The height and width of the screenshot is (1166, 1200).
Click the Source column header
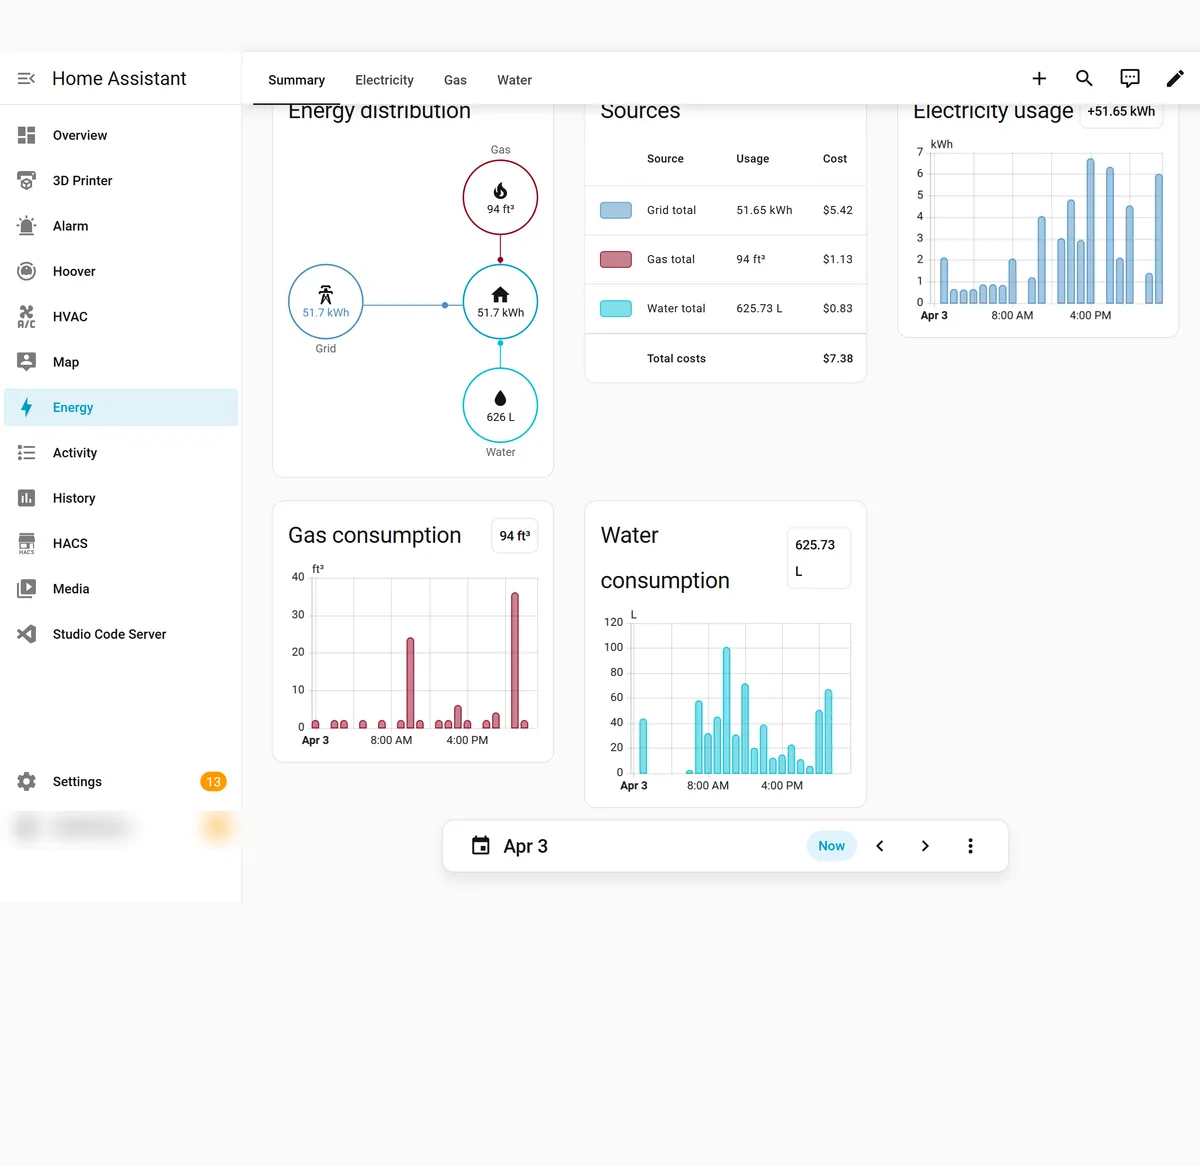tap(665, 159)
